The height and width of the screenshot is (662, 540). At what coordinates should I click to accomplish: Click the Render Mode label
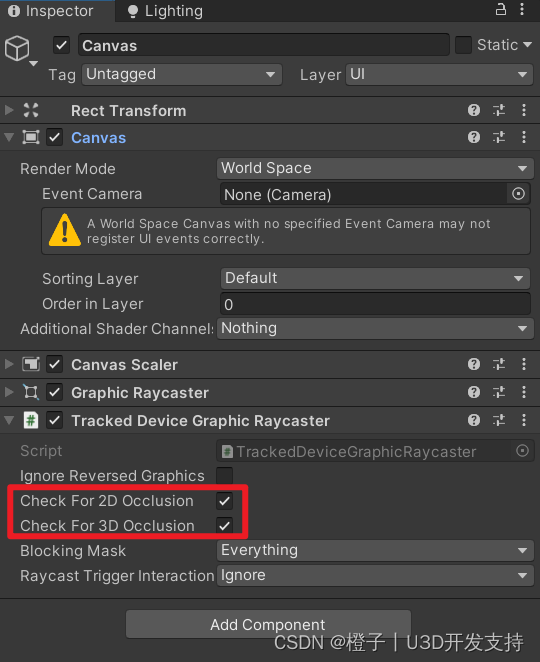pyautogui.click(x=68, y=168)
